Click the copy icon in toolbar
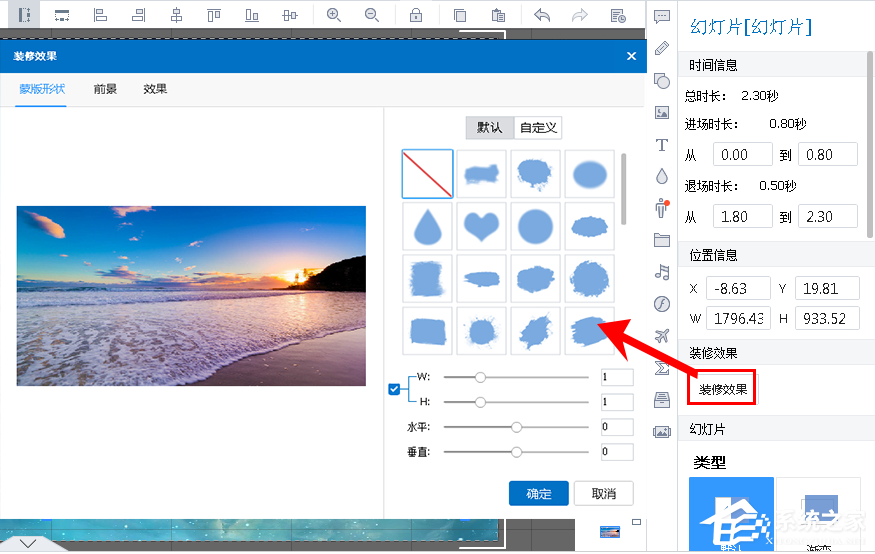The image size is (875, 554). [460, 15]
